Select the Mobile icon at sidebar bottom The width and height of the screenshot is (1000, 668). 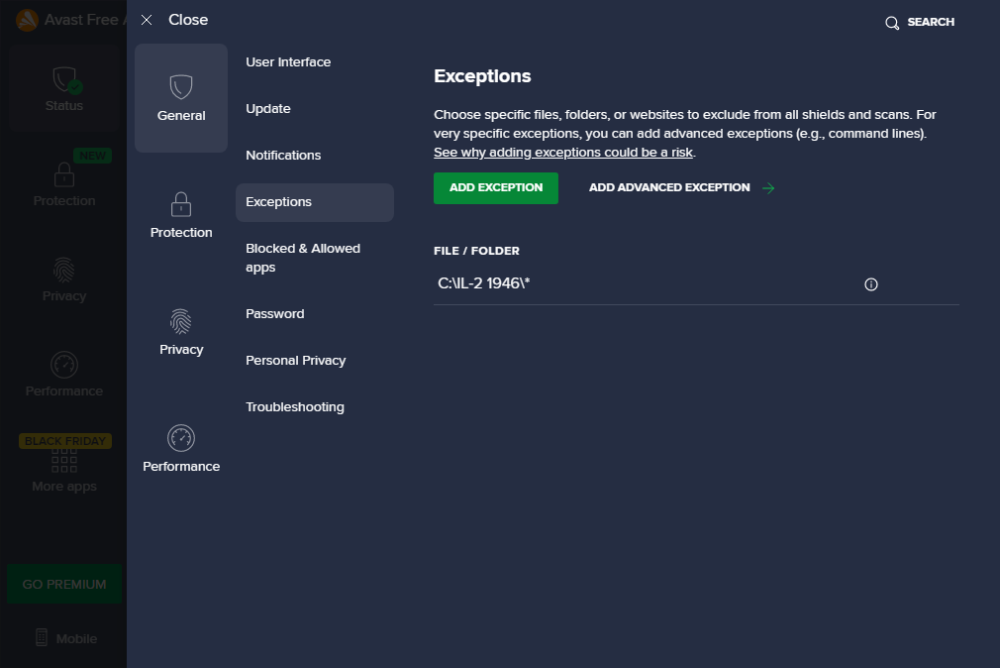pyautogui.click(x=63, y=638)
